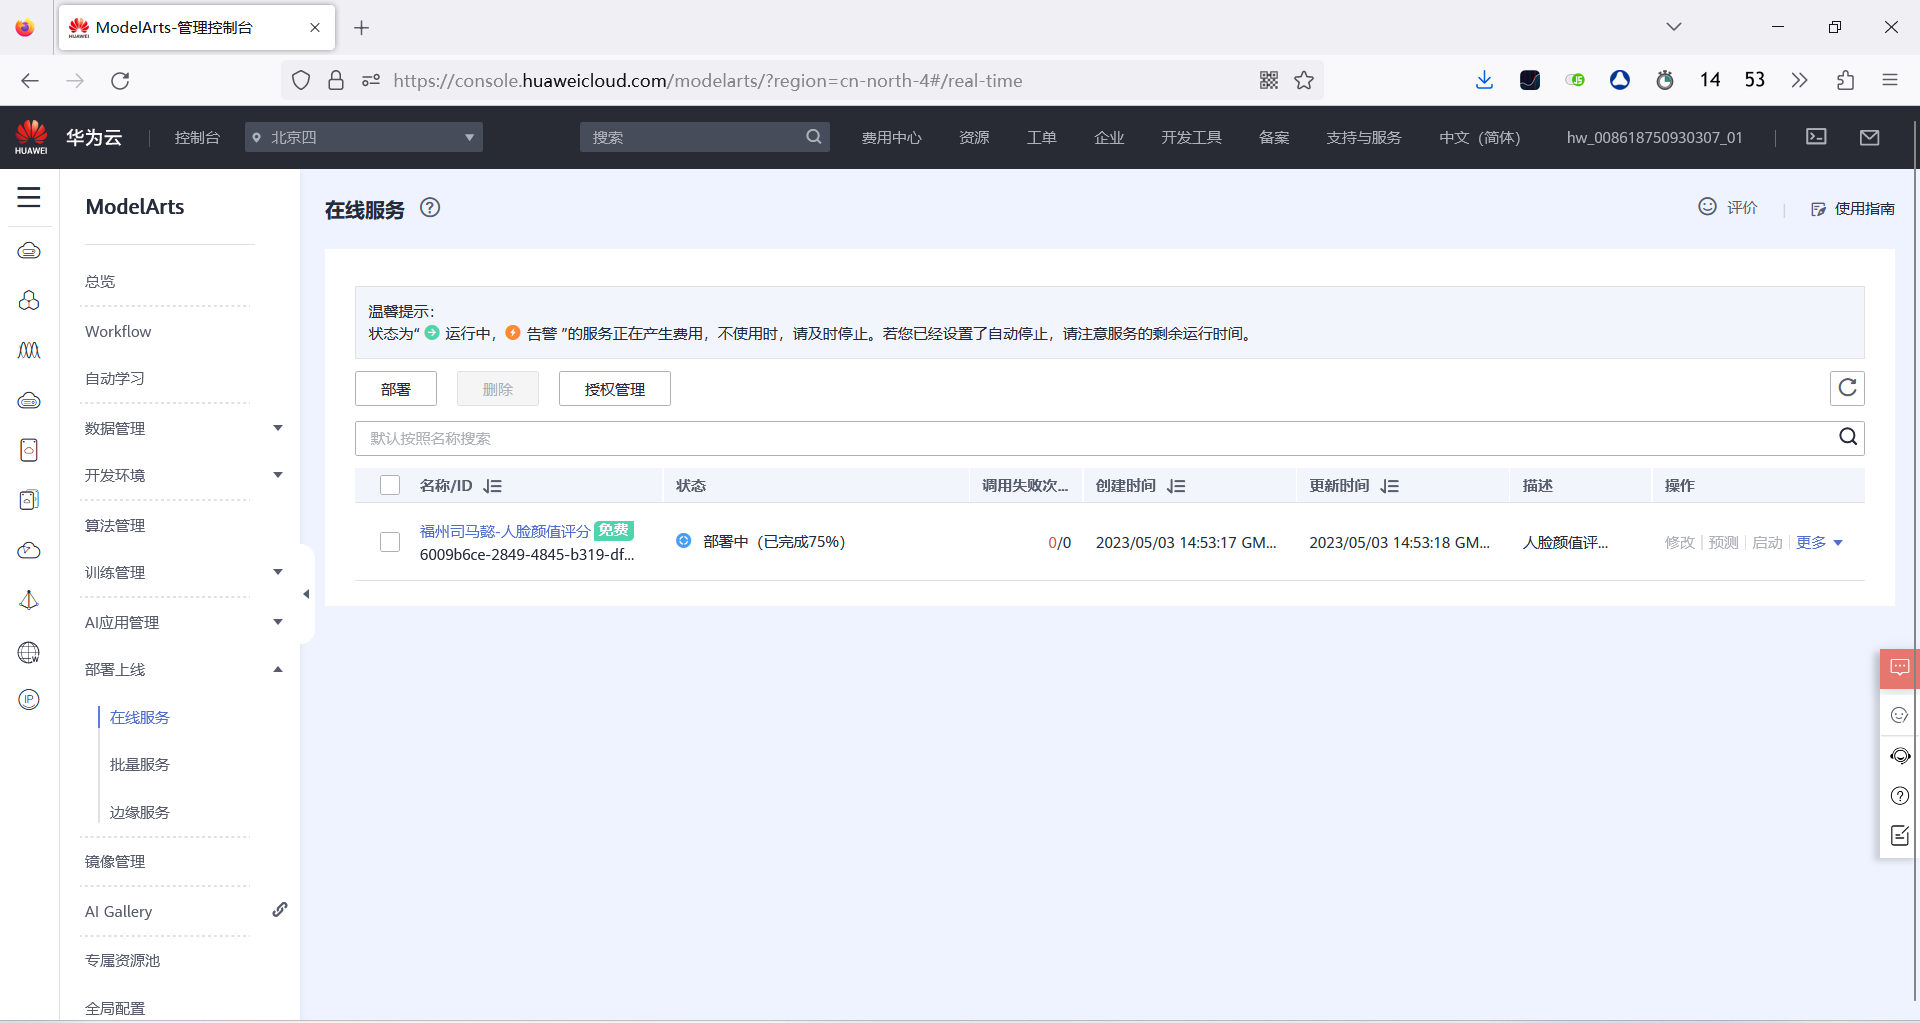Click the page QR code icon
The image size is (1920, 1023).
1269,80
